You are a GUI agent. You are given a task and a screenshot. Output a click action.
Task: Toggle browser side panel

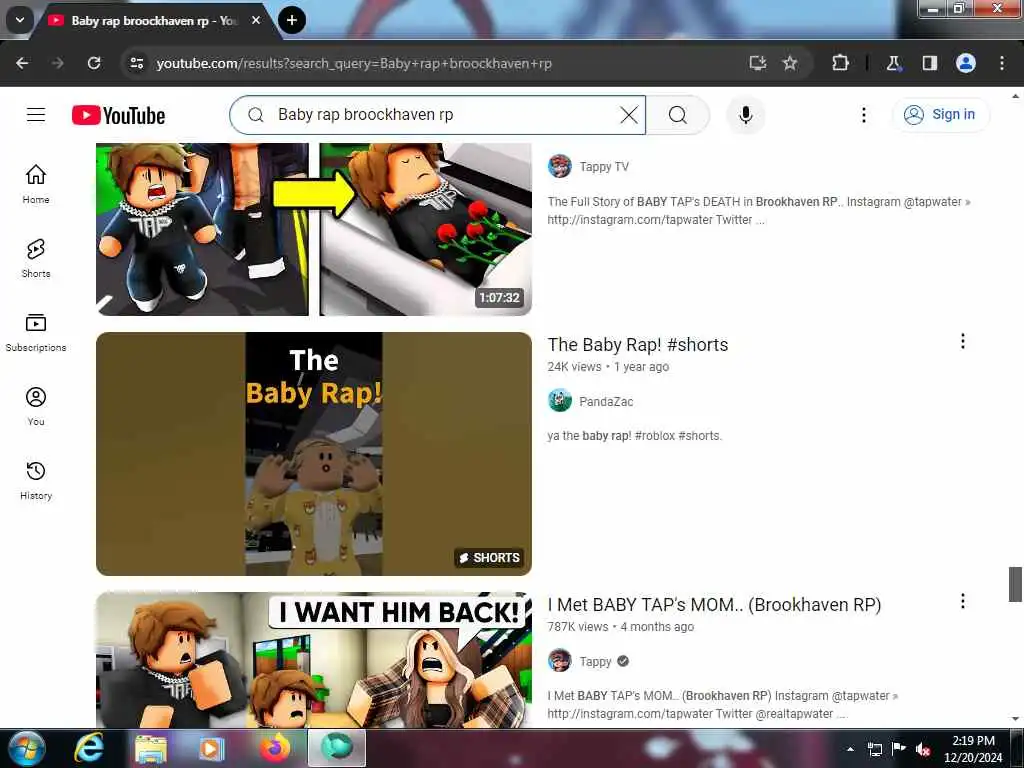click(x=929, y=63)
